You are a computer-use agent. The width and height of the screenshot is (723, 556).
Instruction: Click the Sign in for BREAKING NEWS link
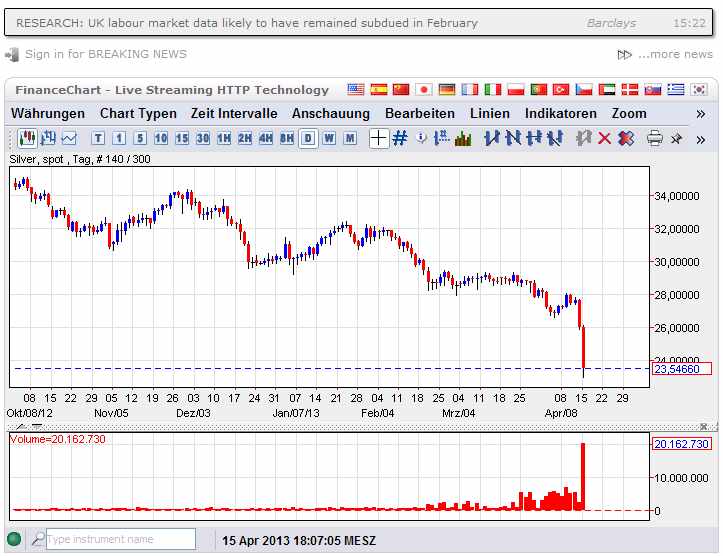[106, 54]
